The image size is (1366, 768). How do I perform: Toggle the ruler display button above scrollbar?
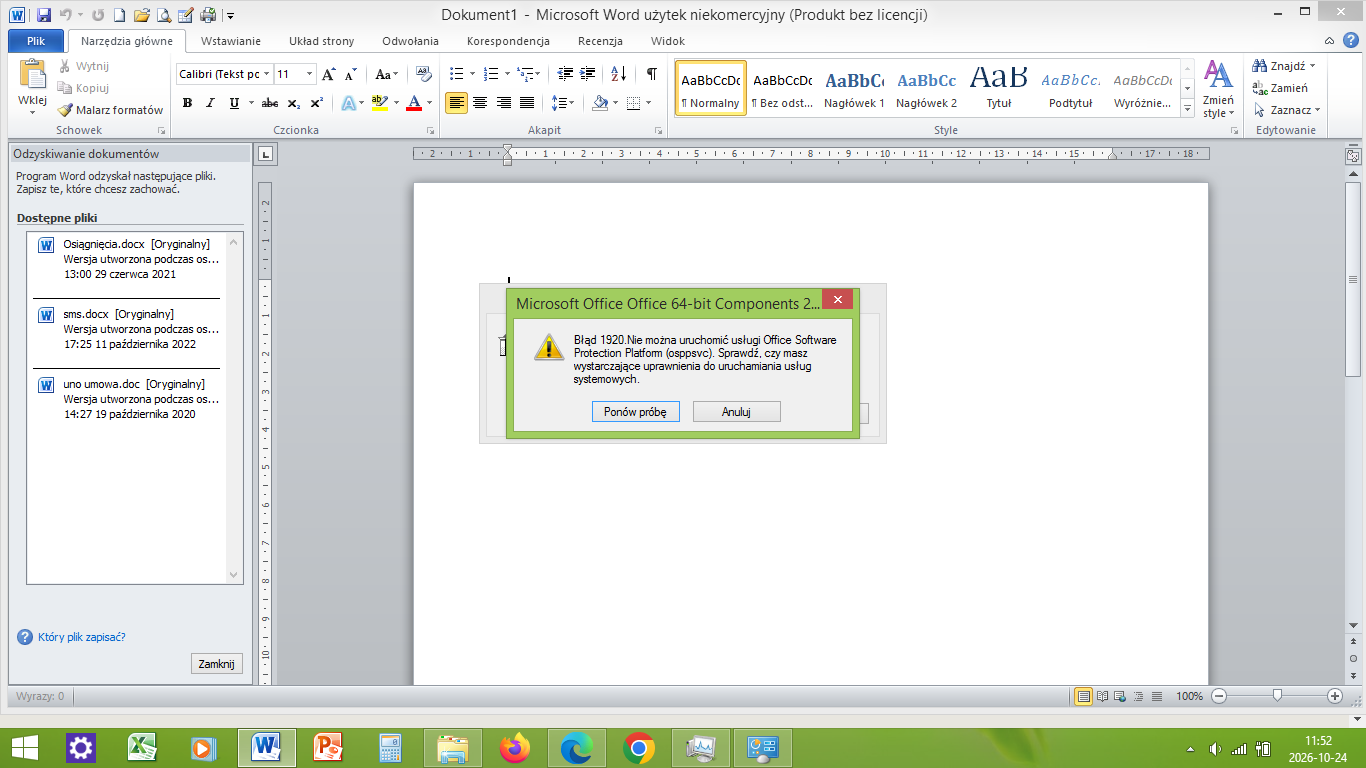(x=1353, y=156)
